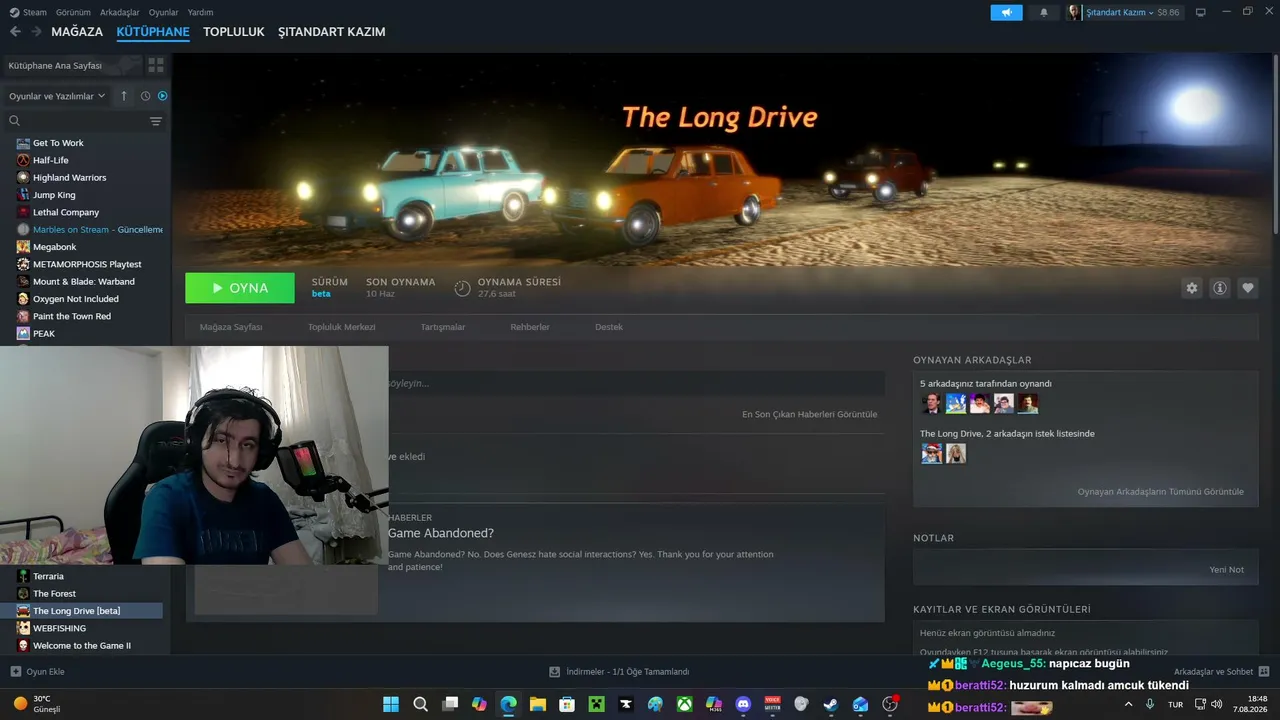This screenshot has height=720, width=1280.
Task: Open the Arkadaşlar menu
Action: 120,12
